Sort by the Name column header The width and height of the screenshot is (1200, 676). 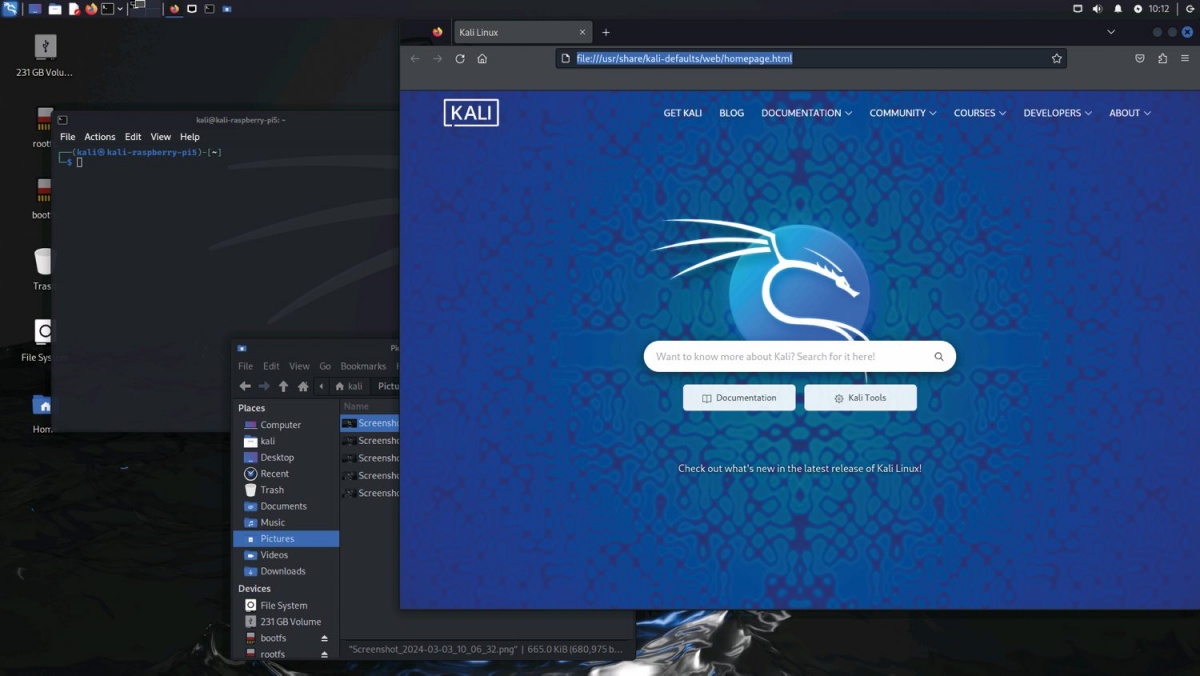click(369, 406)
